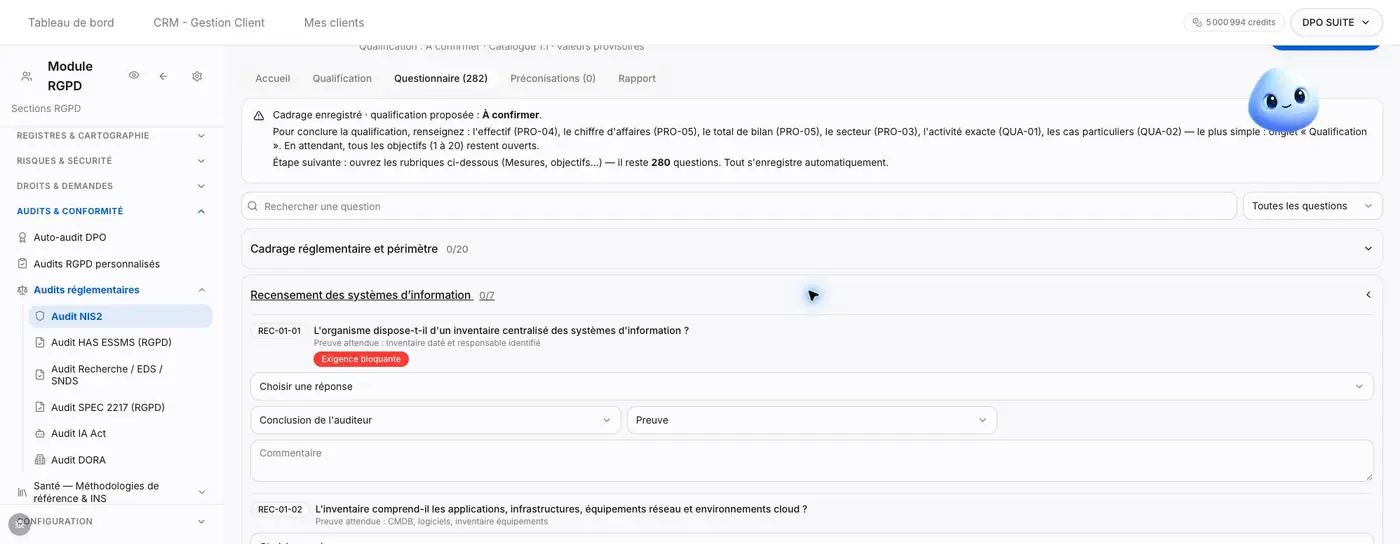Click Exigence bloquante red badge
The height and width of the screenshot is (544, 1400).
pos(361,359)
